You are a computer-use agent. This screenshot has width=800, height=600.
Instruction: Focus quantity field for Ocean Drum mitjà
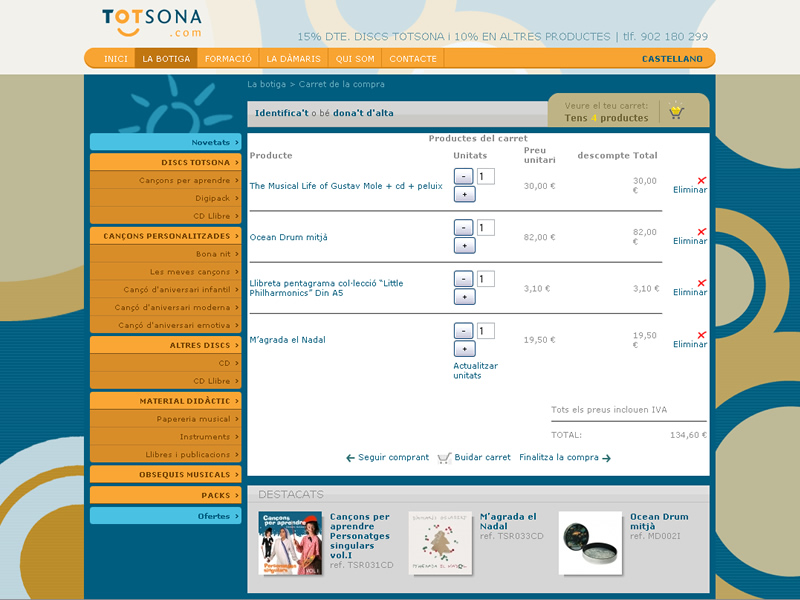[x=486, y=228]
